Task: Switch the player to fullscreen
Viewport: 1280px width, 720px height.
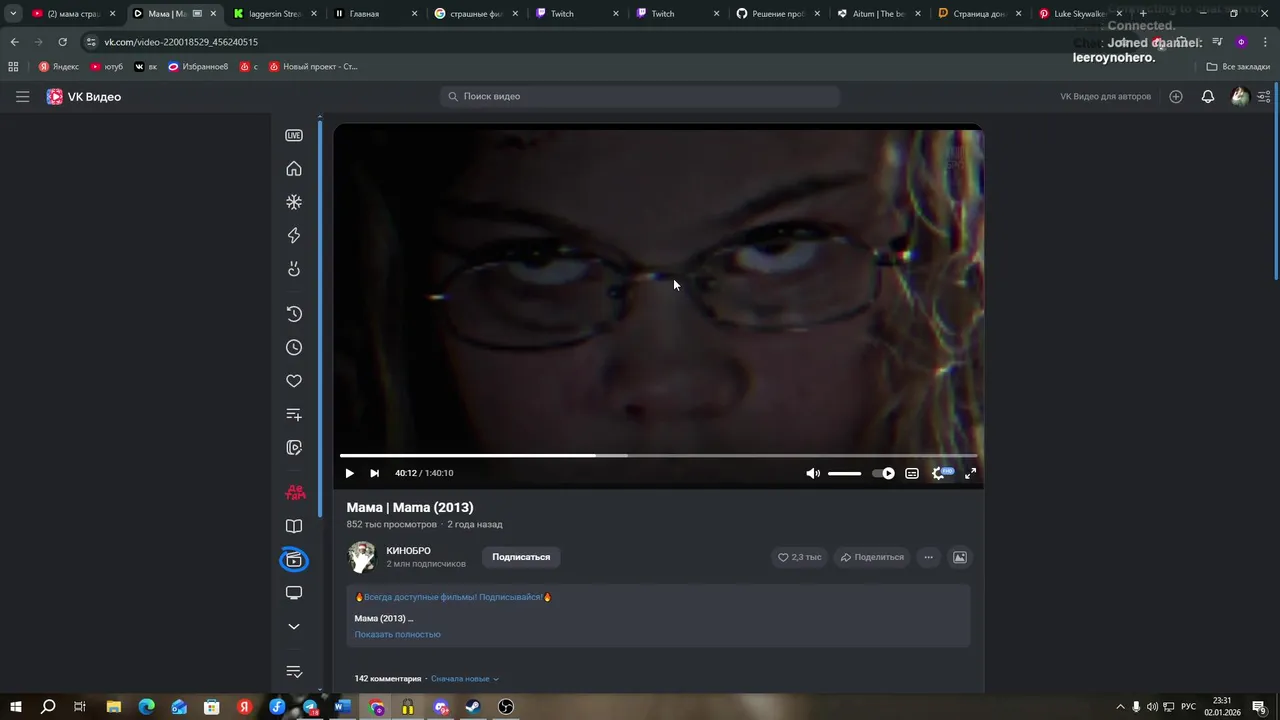Action: click(x=970, y=474)
